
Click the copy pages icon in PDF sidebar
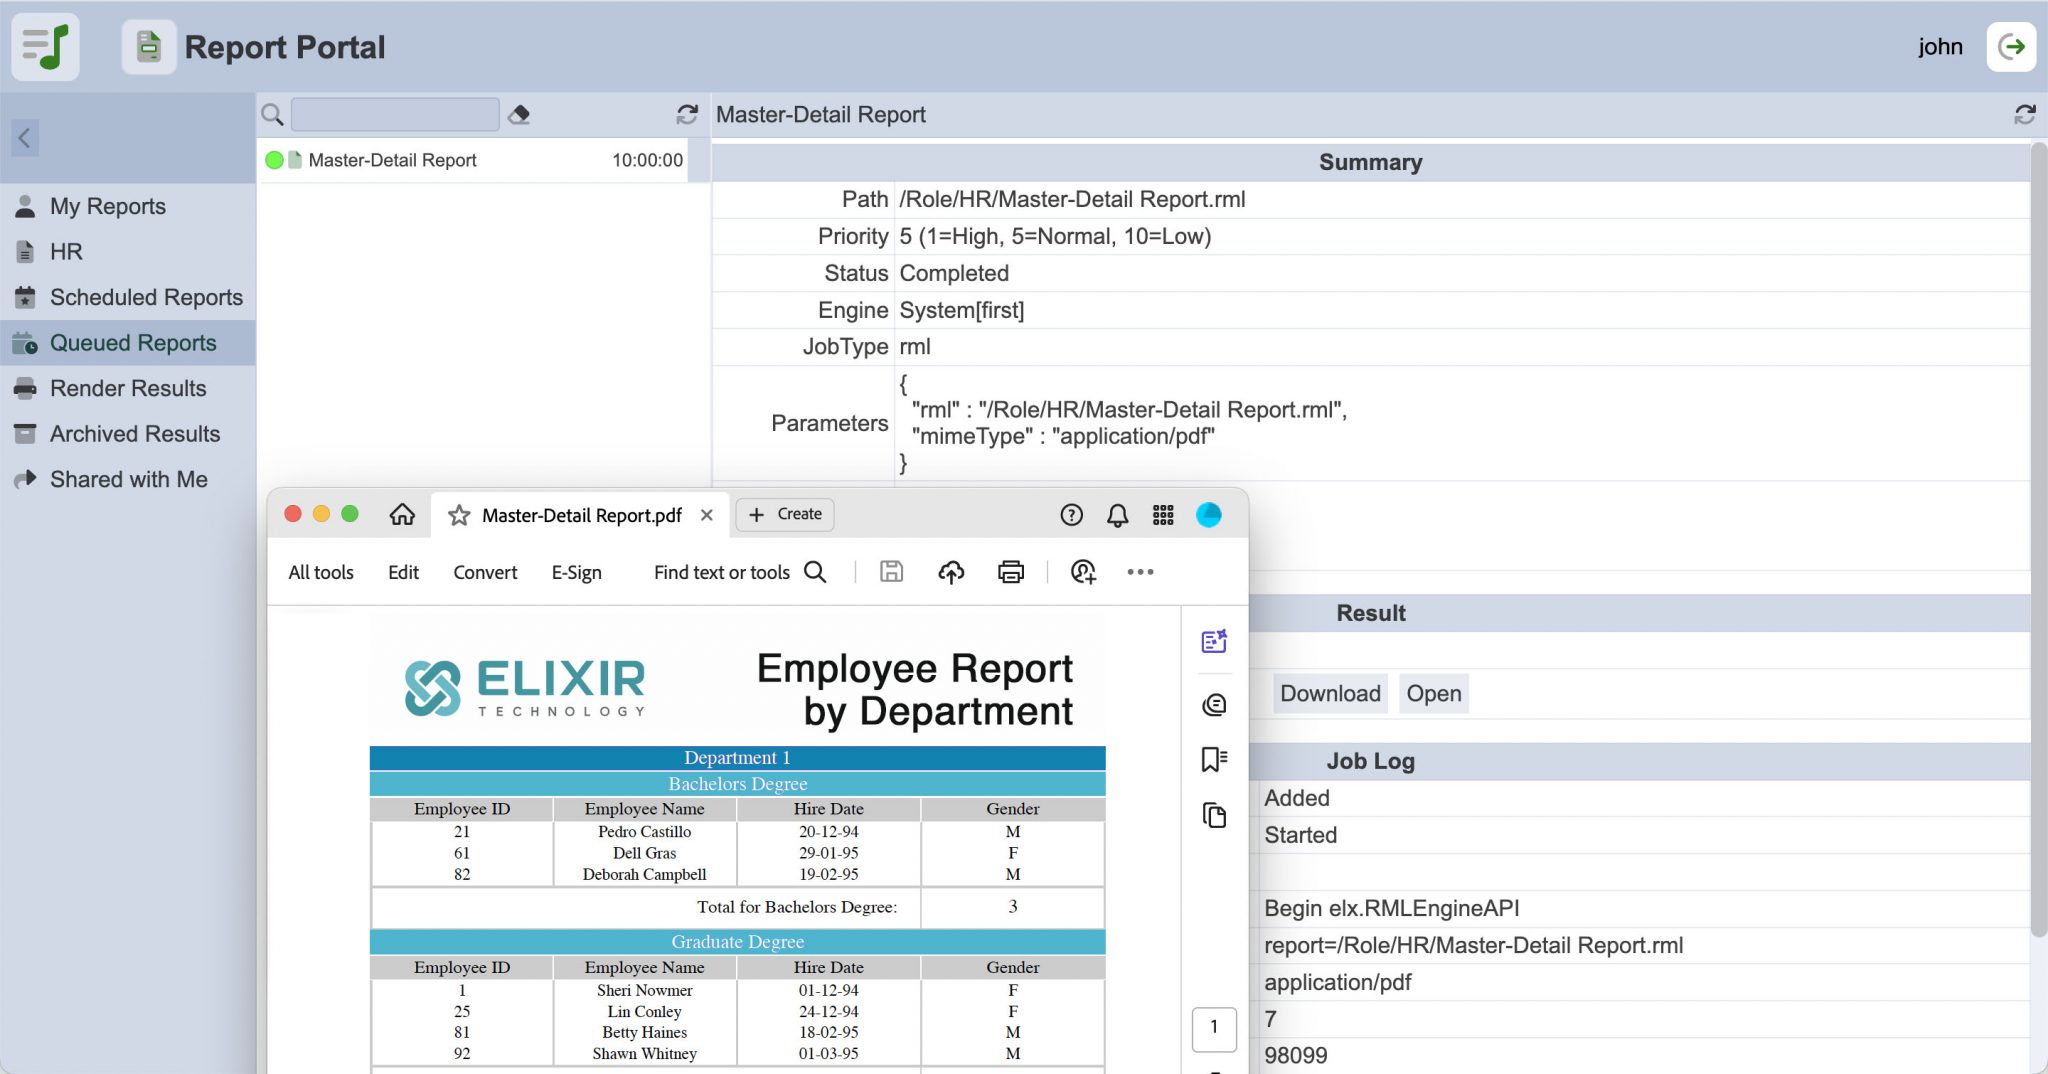coord(1215,816)
